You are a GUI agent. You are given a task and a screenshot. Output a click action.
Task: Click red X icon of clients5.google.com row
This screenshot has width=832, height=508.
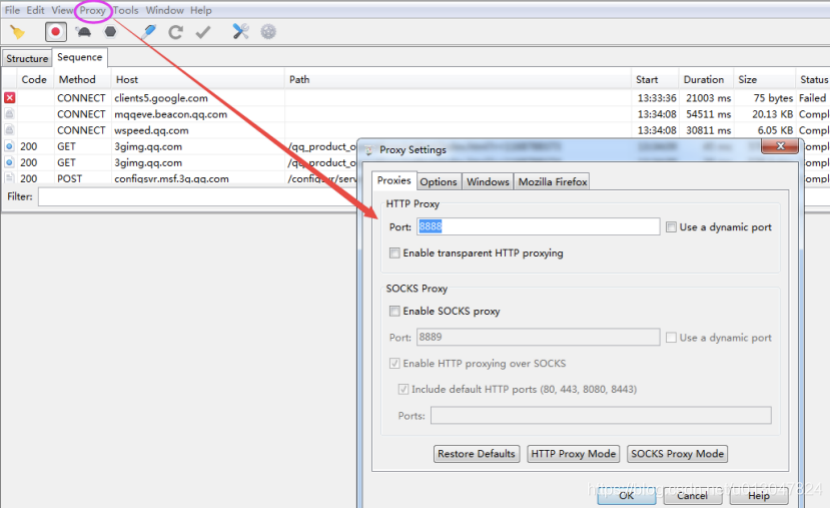pyautogui.click(x=10, y=98)
